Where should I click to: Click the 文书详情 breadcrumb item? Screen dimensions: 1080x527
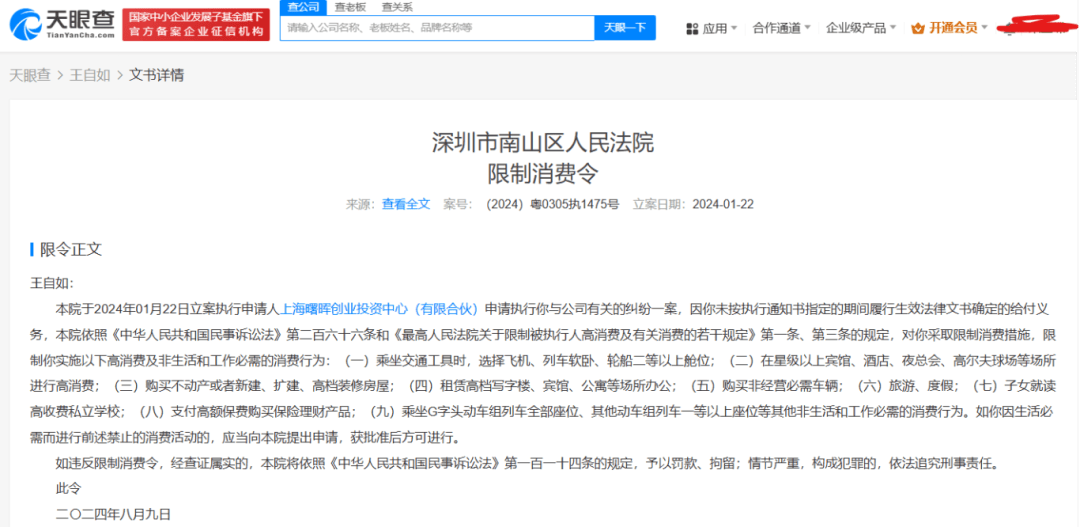[x=156, y=75]
